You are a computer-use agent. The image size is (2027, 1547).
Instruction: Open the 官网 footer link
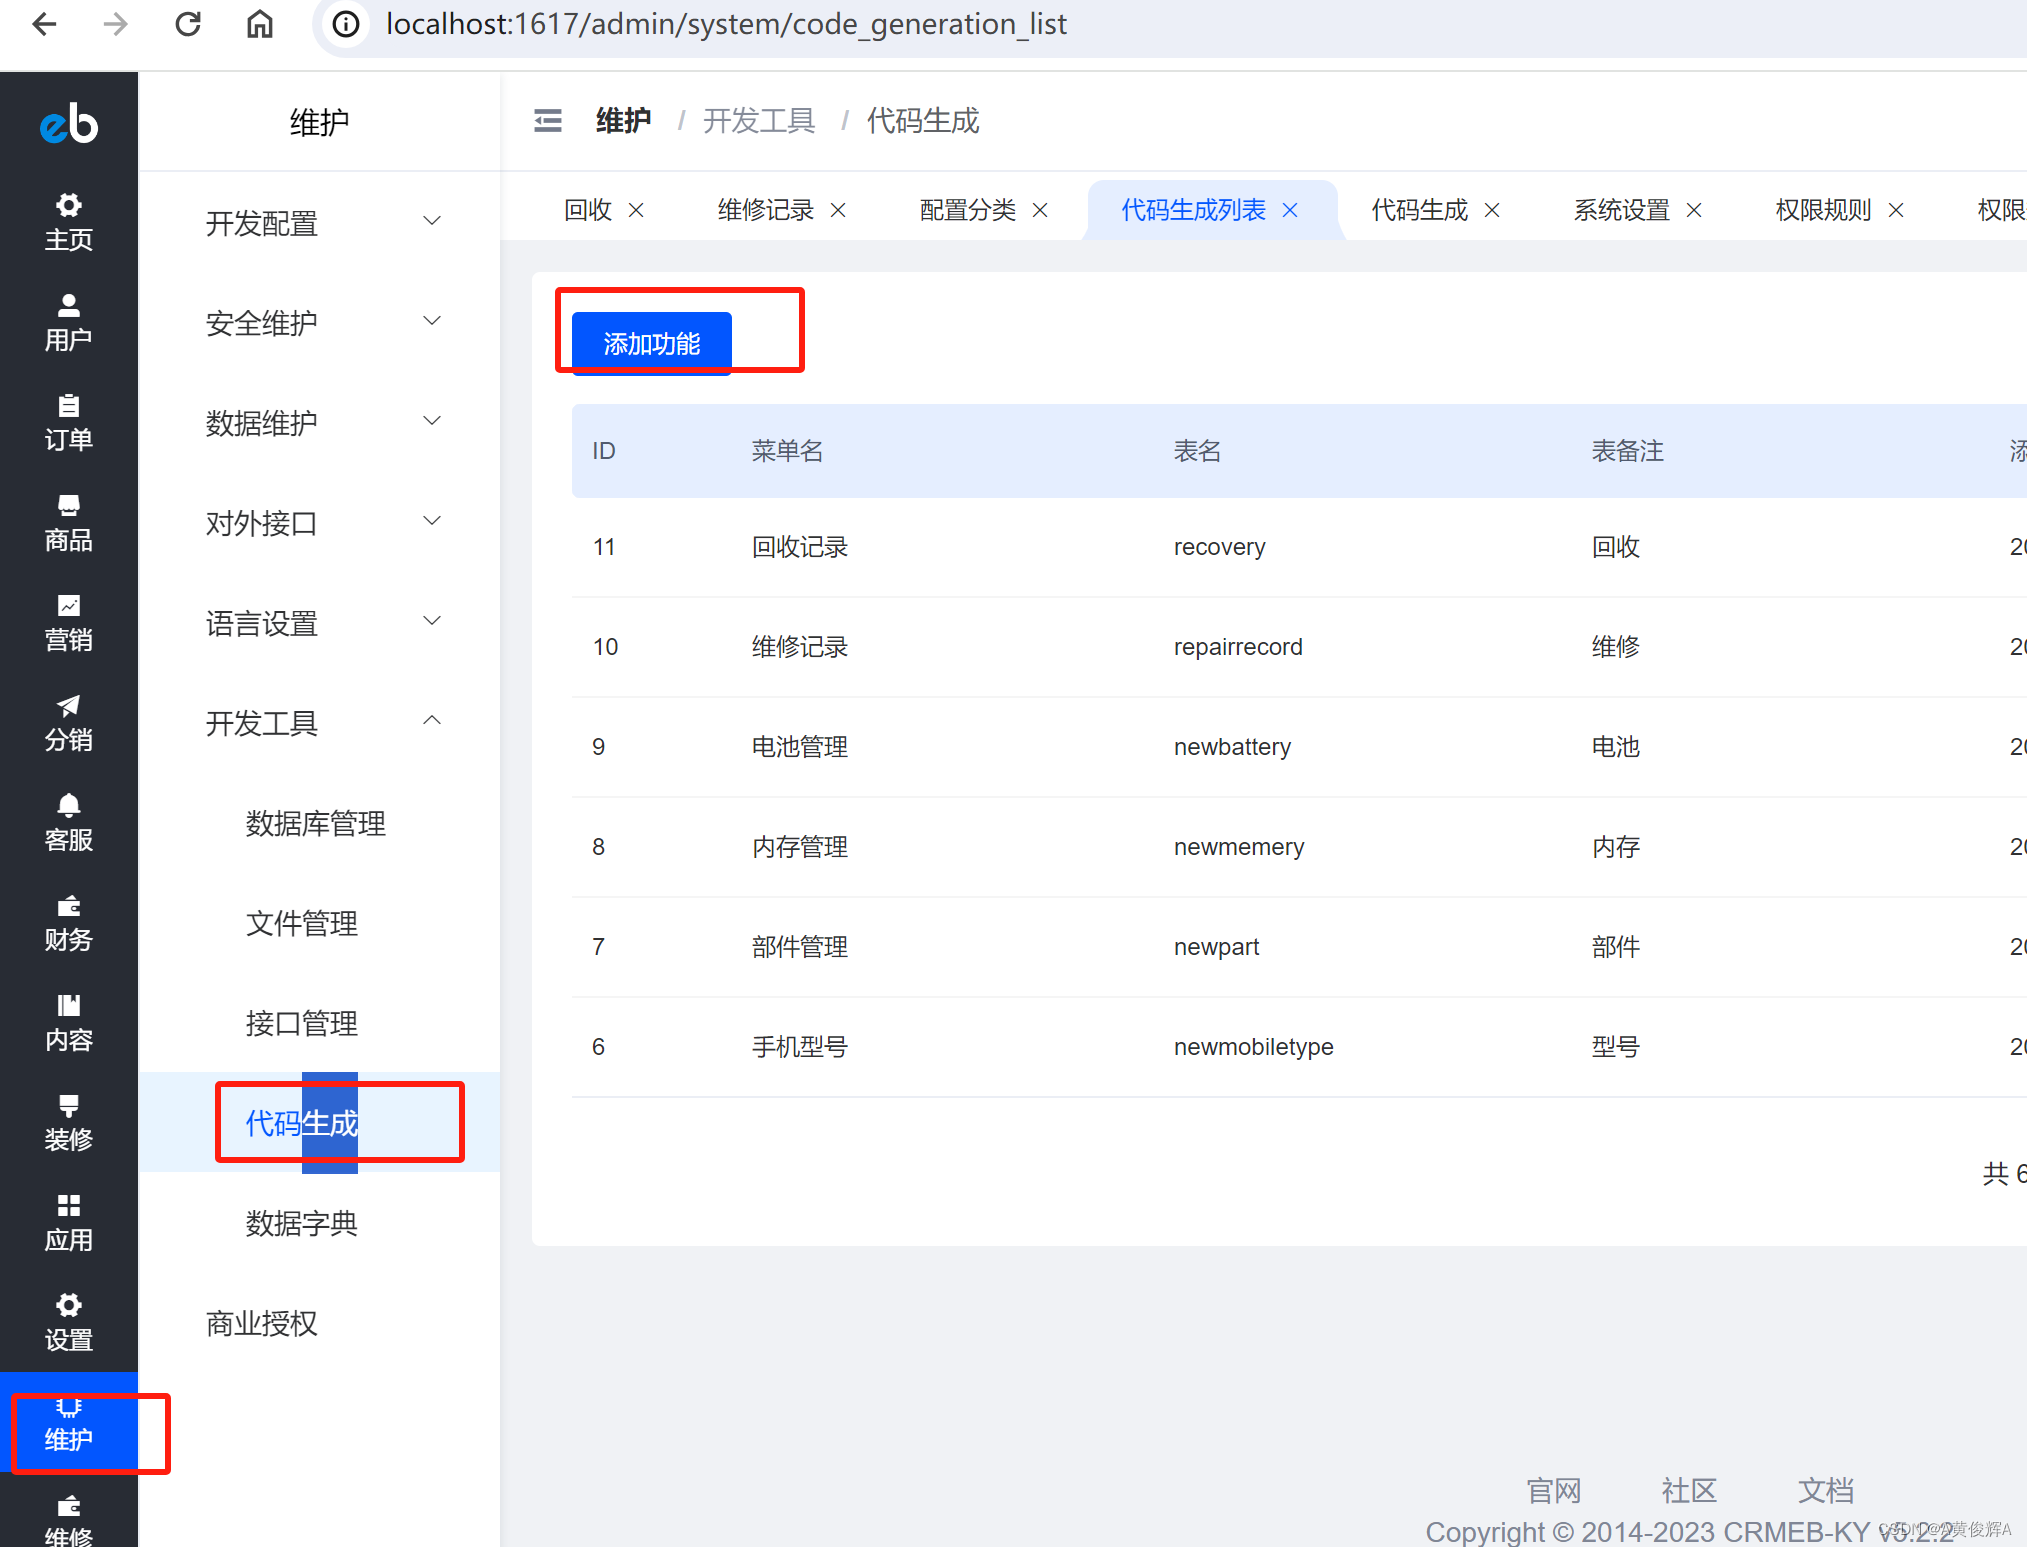click(x=1554, y=1490)
